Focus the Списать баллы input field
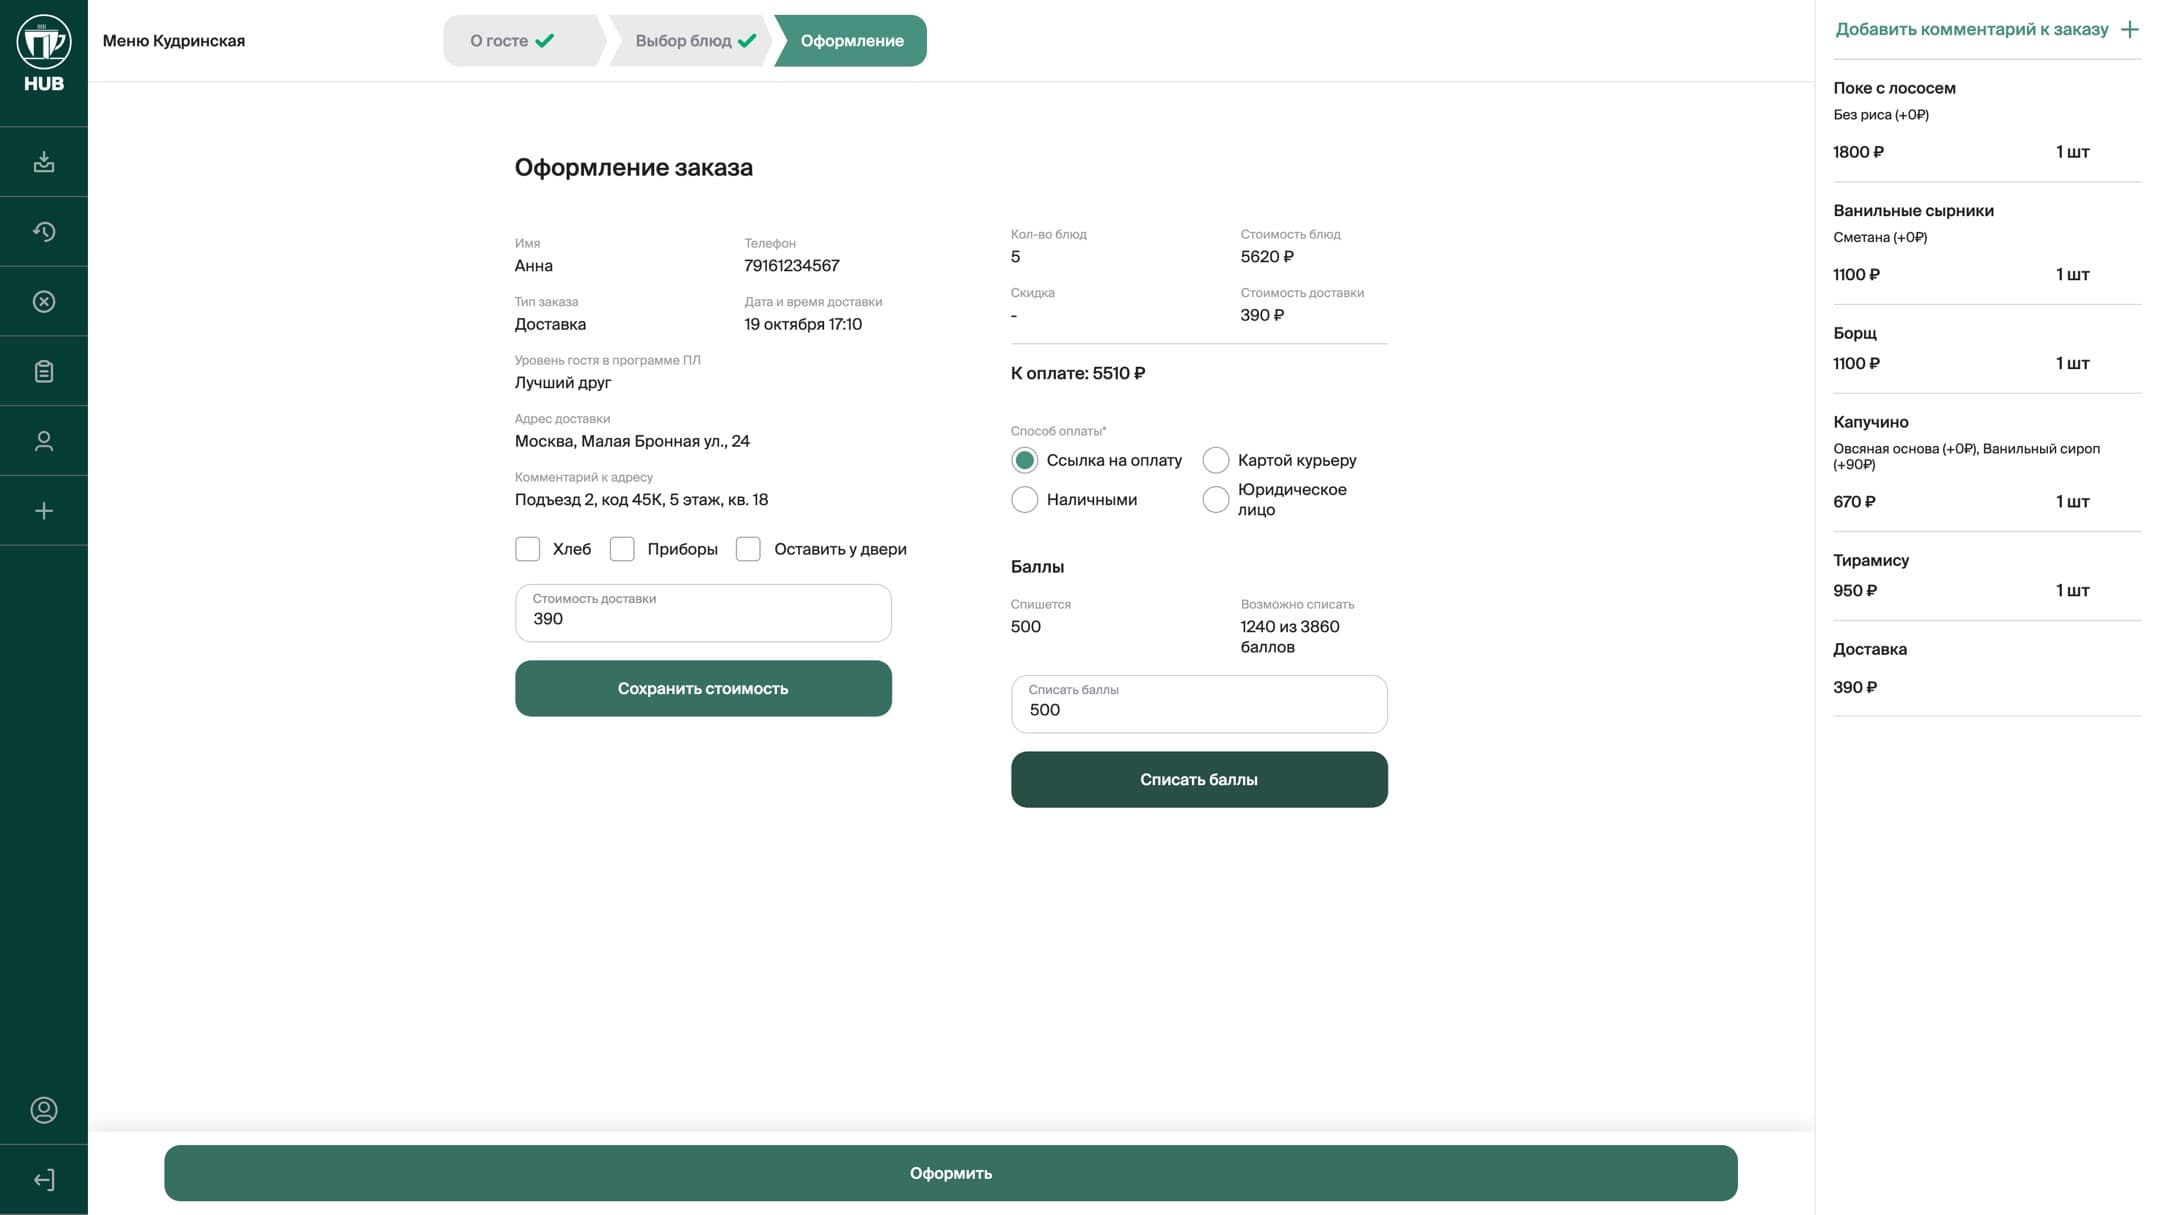The image size is (2160, 1215). point(1199,704)
